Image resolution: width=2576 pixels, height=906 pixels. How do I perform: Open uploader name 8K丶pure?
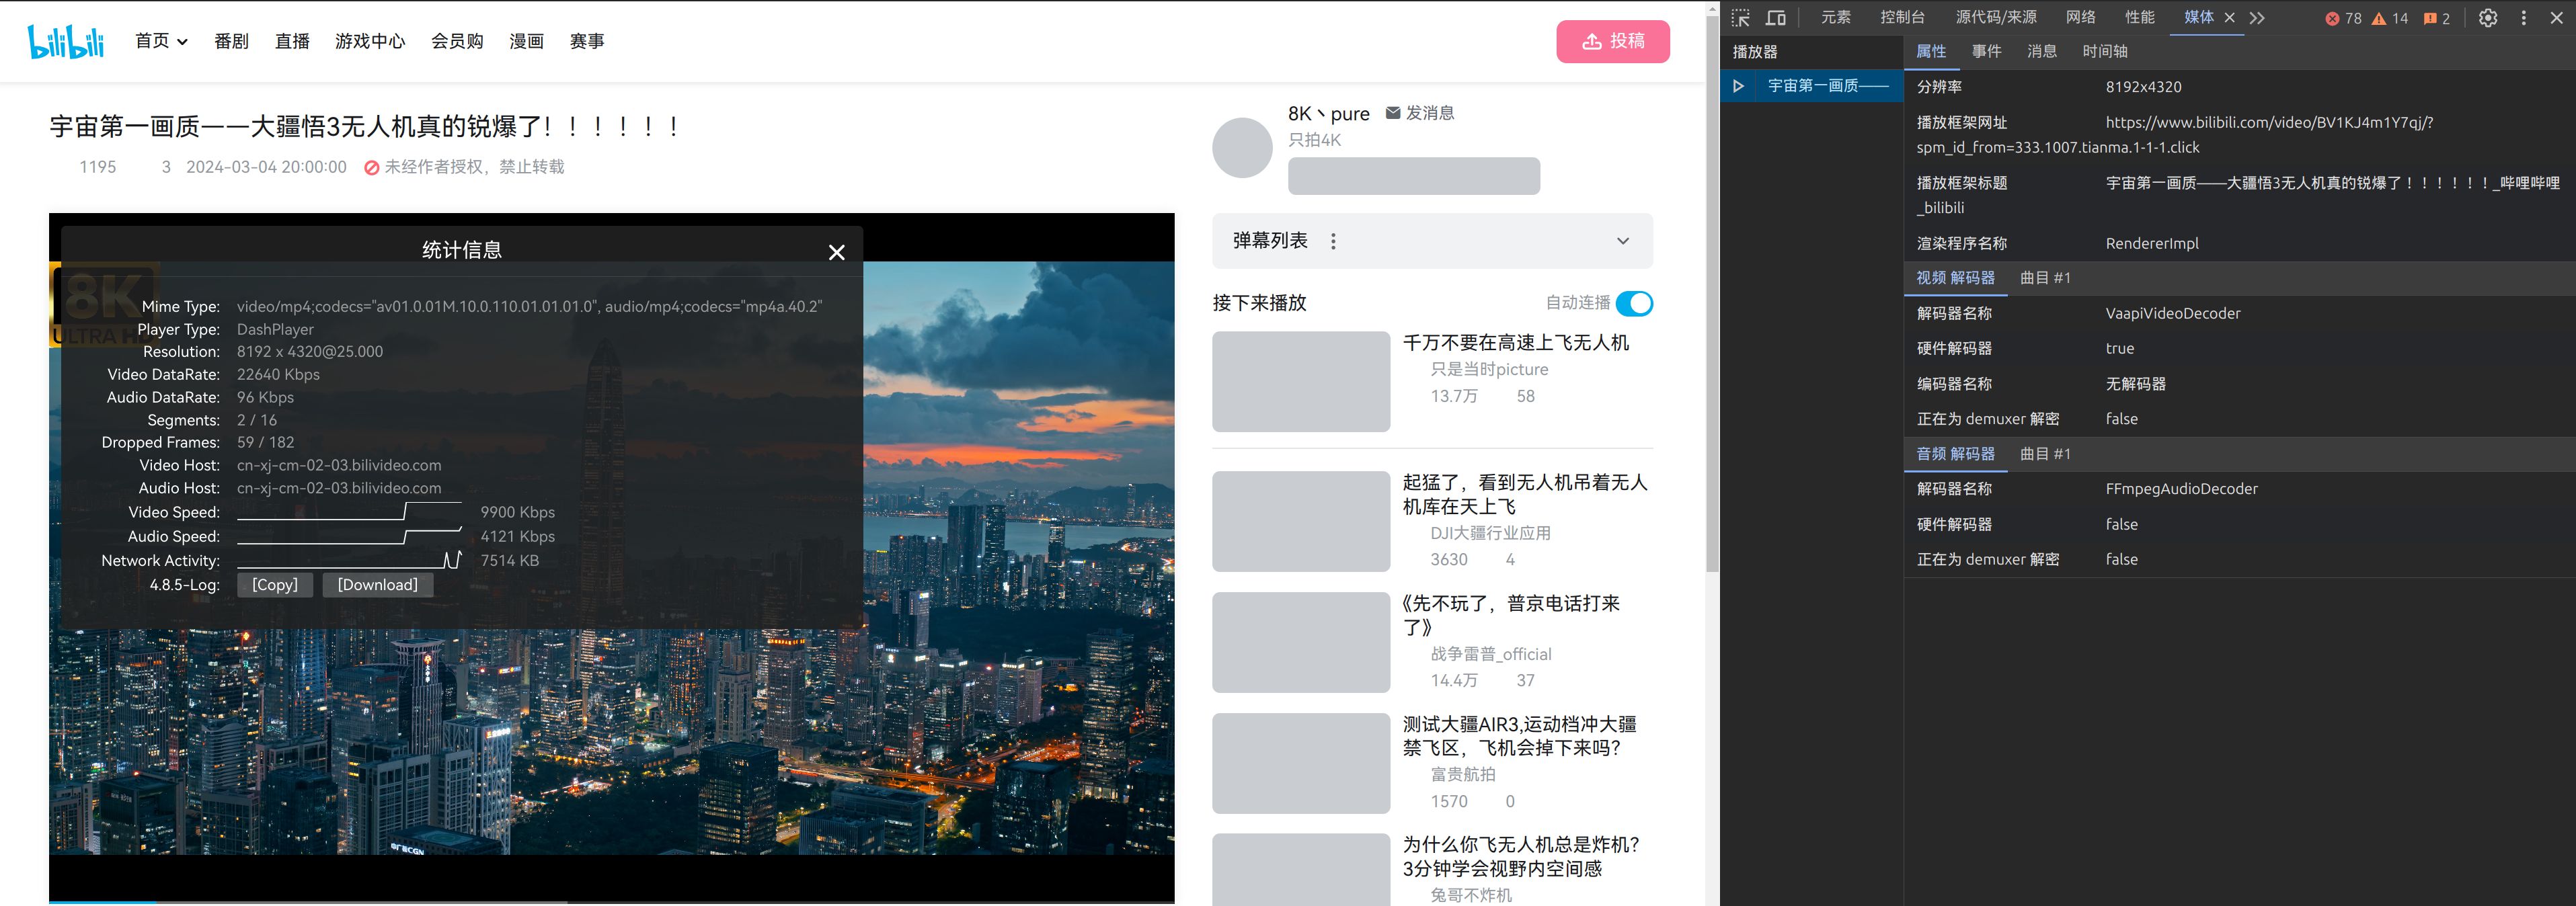1328,114
